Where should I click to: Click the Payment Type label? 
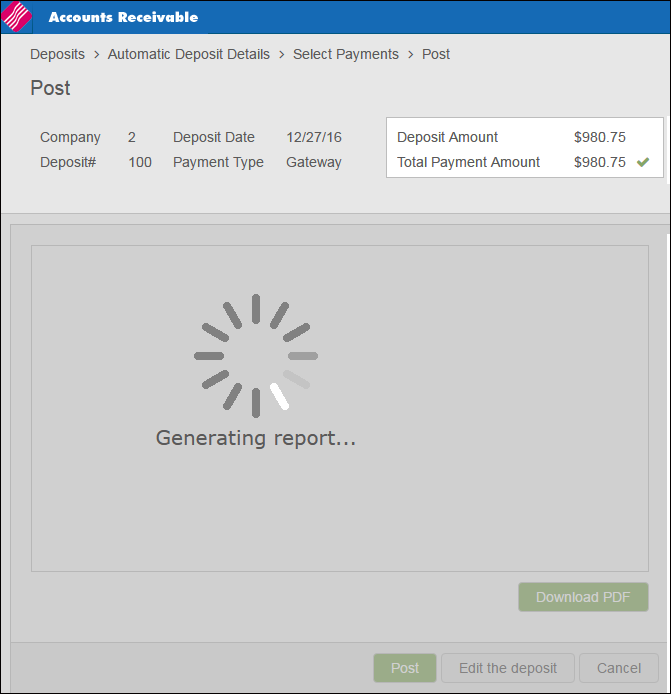(218, 162)
